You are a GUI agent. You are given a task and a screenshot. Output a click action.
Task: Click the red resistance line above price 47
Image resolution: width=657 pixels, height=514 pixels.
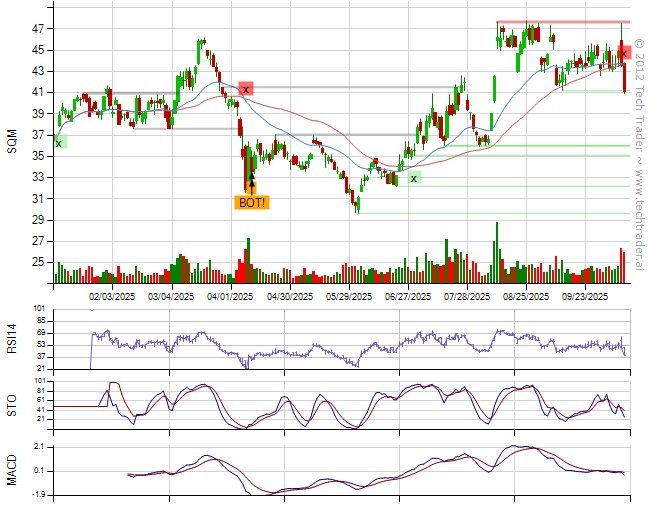[x=560, y=22]
